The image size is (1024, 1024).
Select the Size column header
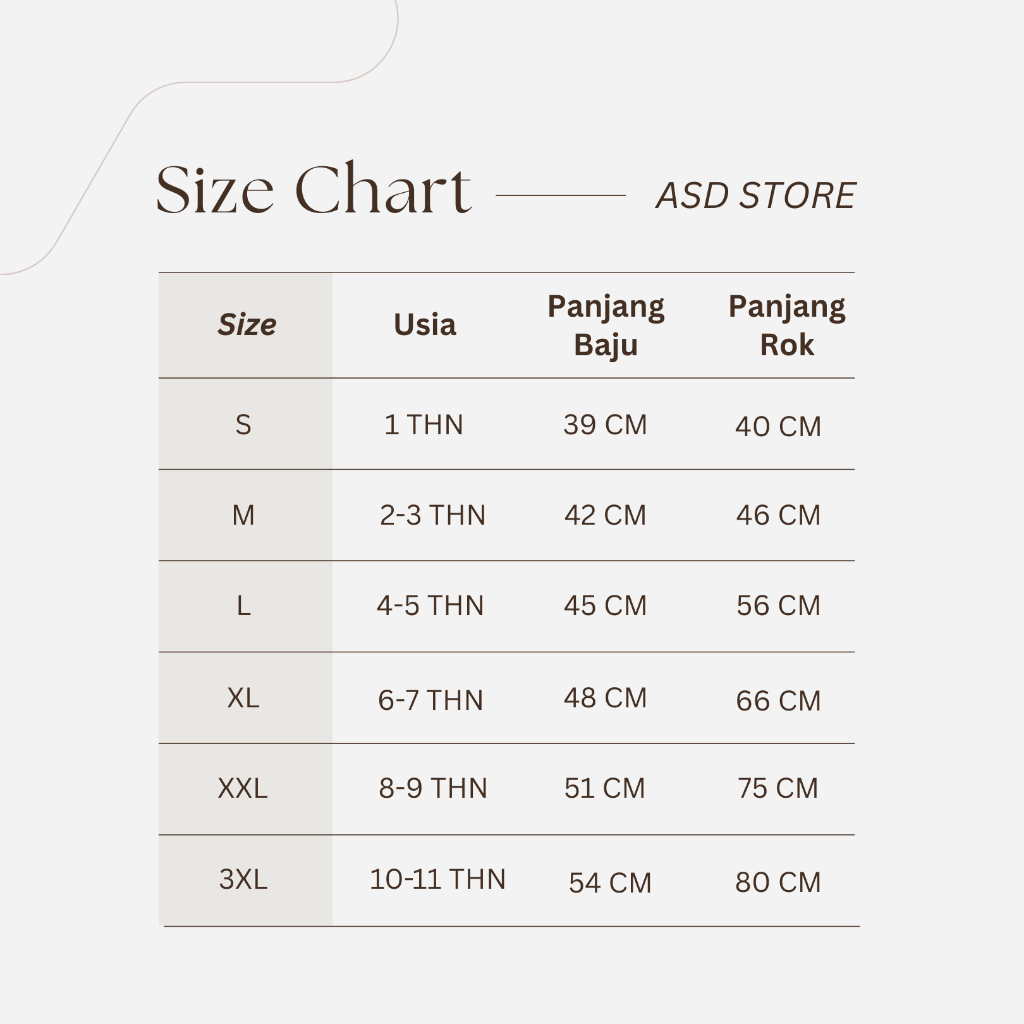point(246,325)
